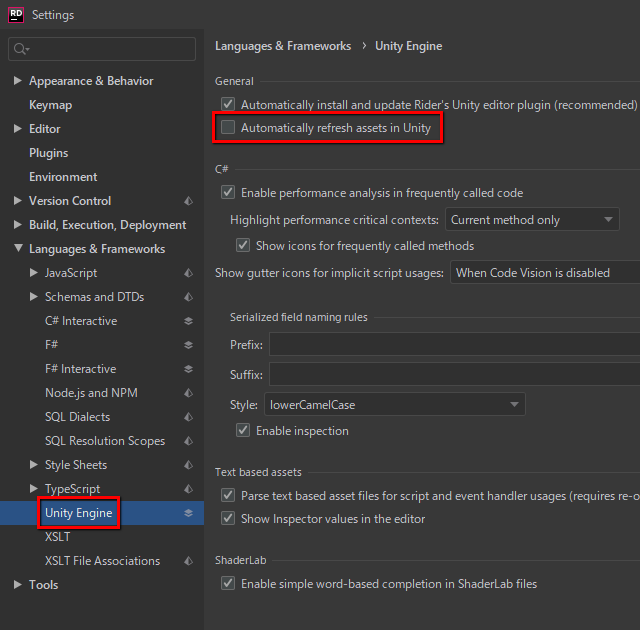The height and width of the screenshot is (630, 640).
Task: Expand the Schemas and DTDs node
Action: [x=34, y=297]
